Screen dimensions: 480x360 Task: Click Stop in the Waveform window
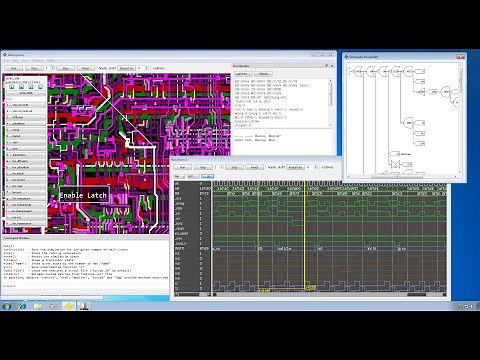tap(234, 167)
